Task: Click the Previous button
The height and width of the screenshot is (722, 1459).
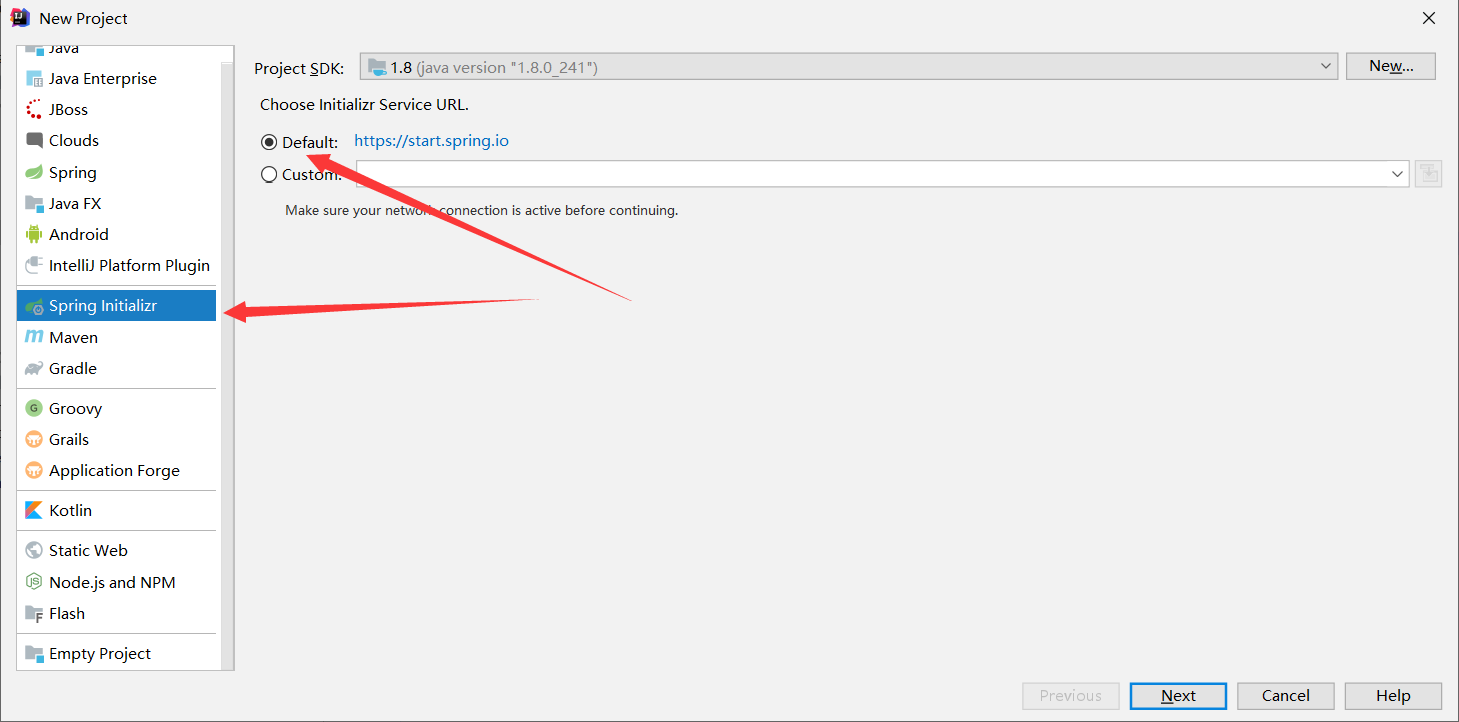Action: 1070,696
